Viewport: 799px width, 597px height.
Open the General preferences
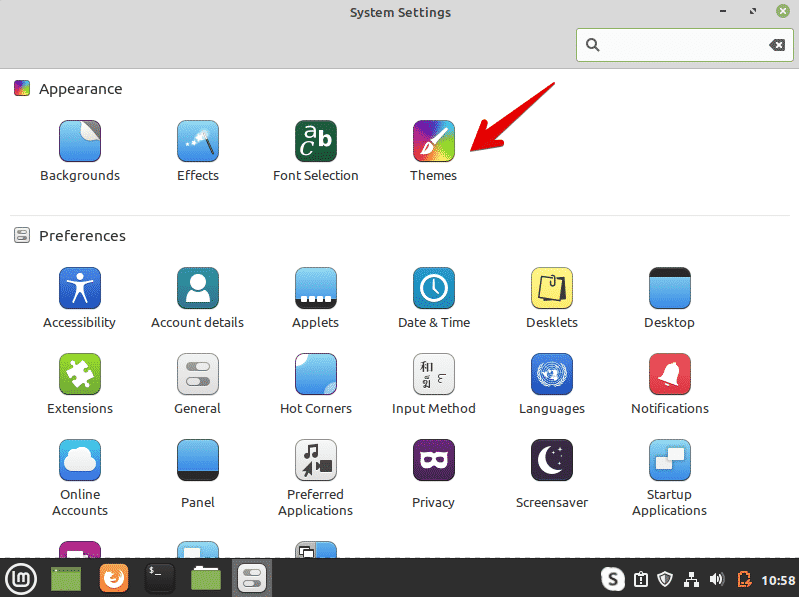198,384
